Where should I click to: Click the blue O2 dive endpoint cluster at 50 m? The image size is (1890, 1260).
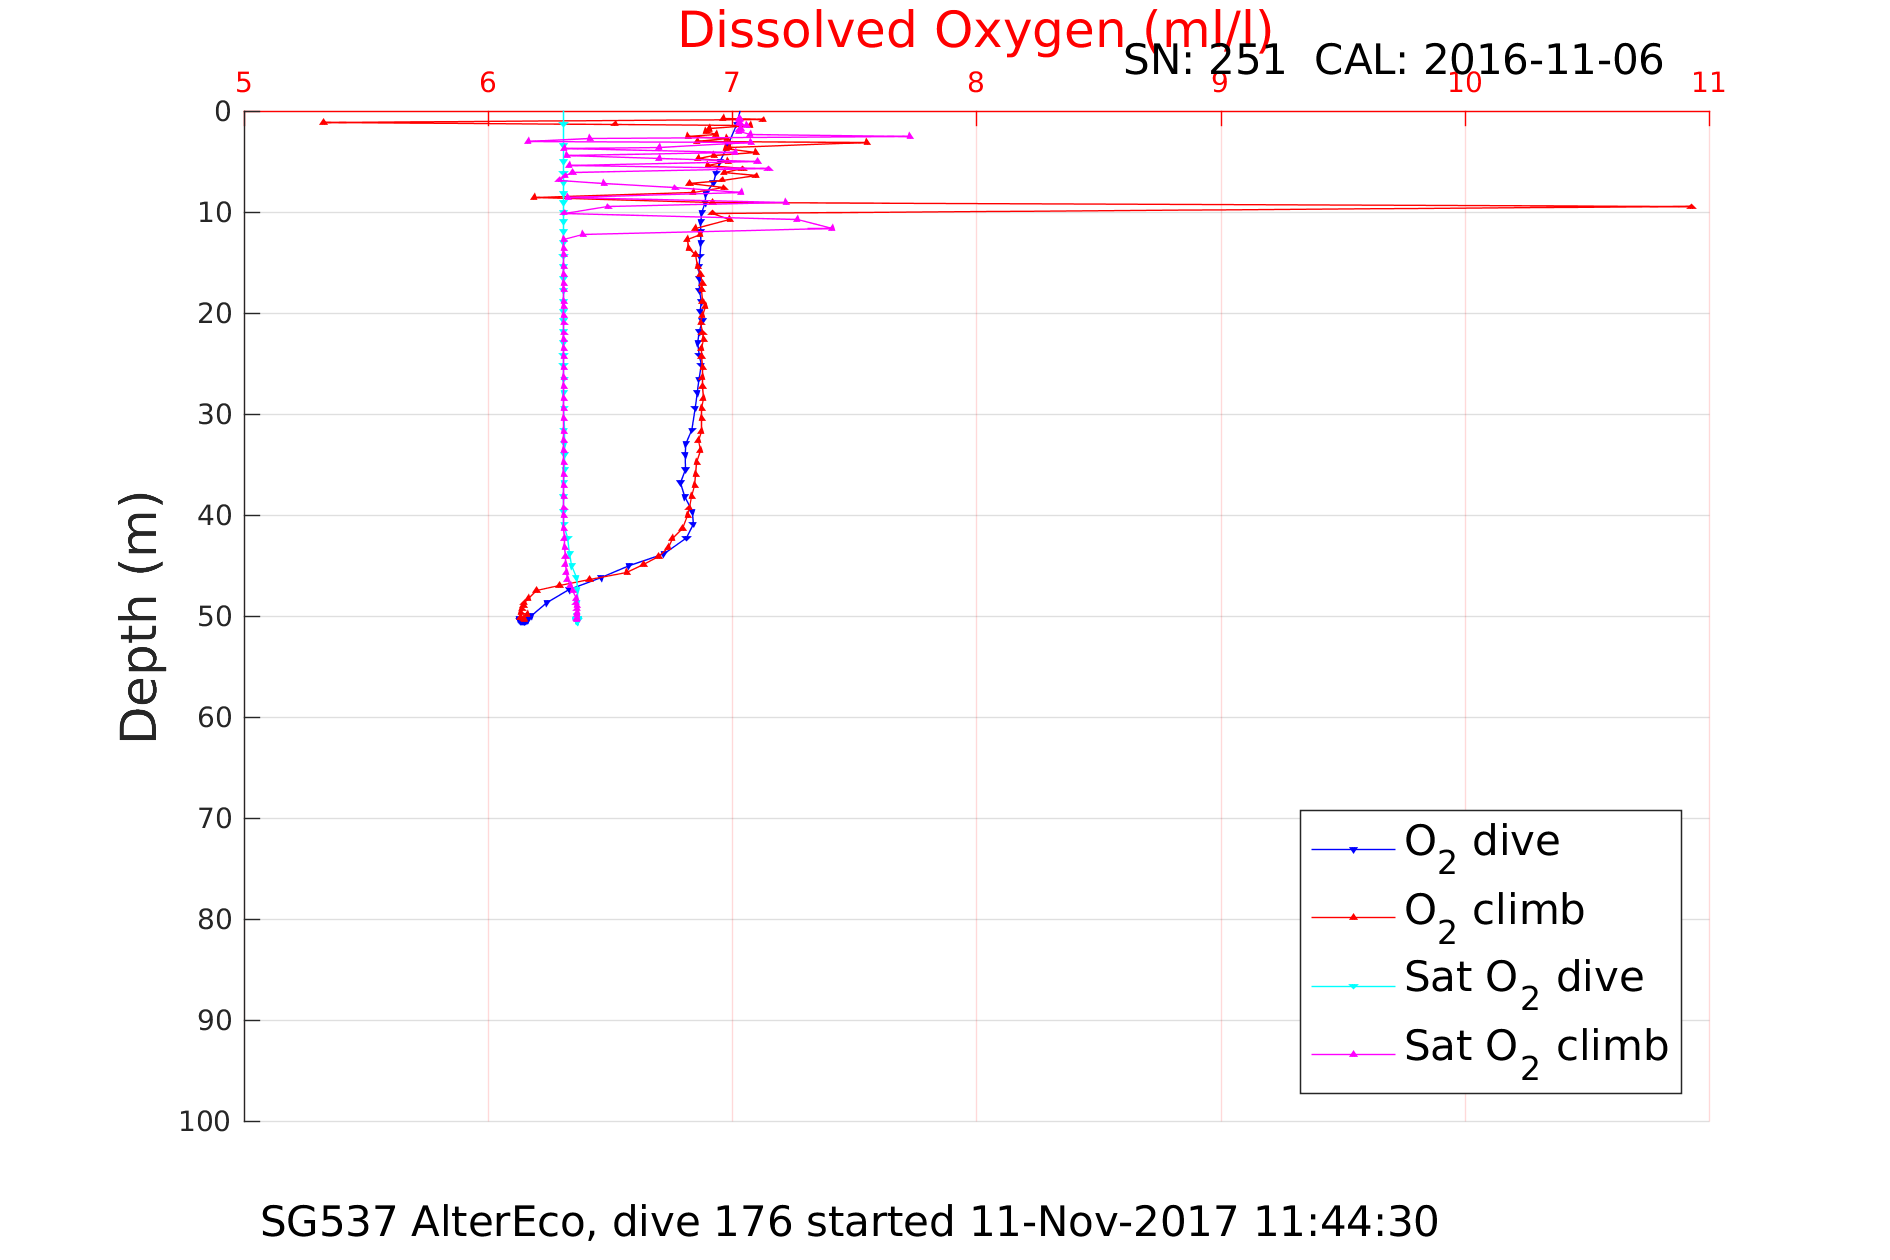[523, 620]
